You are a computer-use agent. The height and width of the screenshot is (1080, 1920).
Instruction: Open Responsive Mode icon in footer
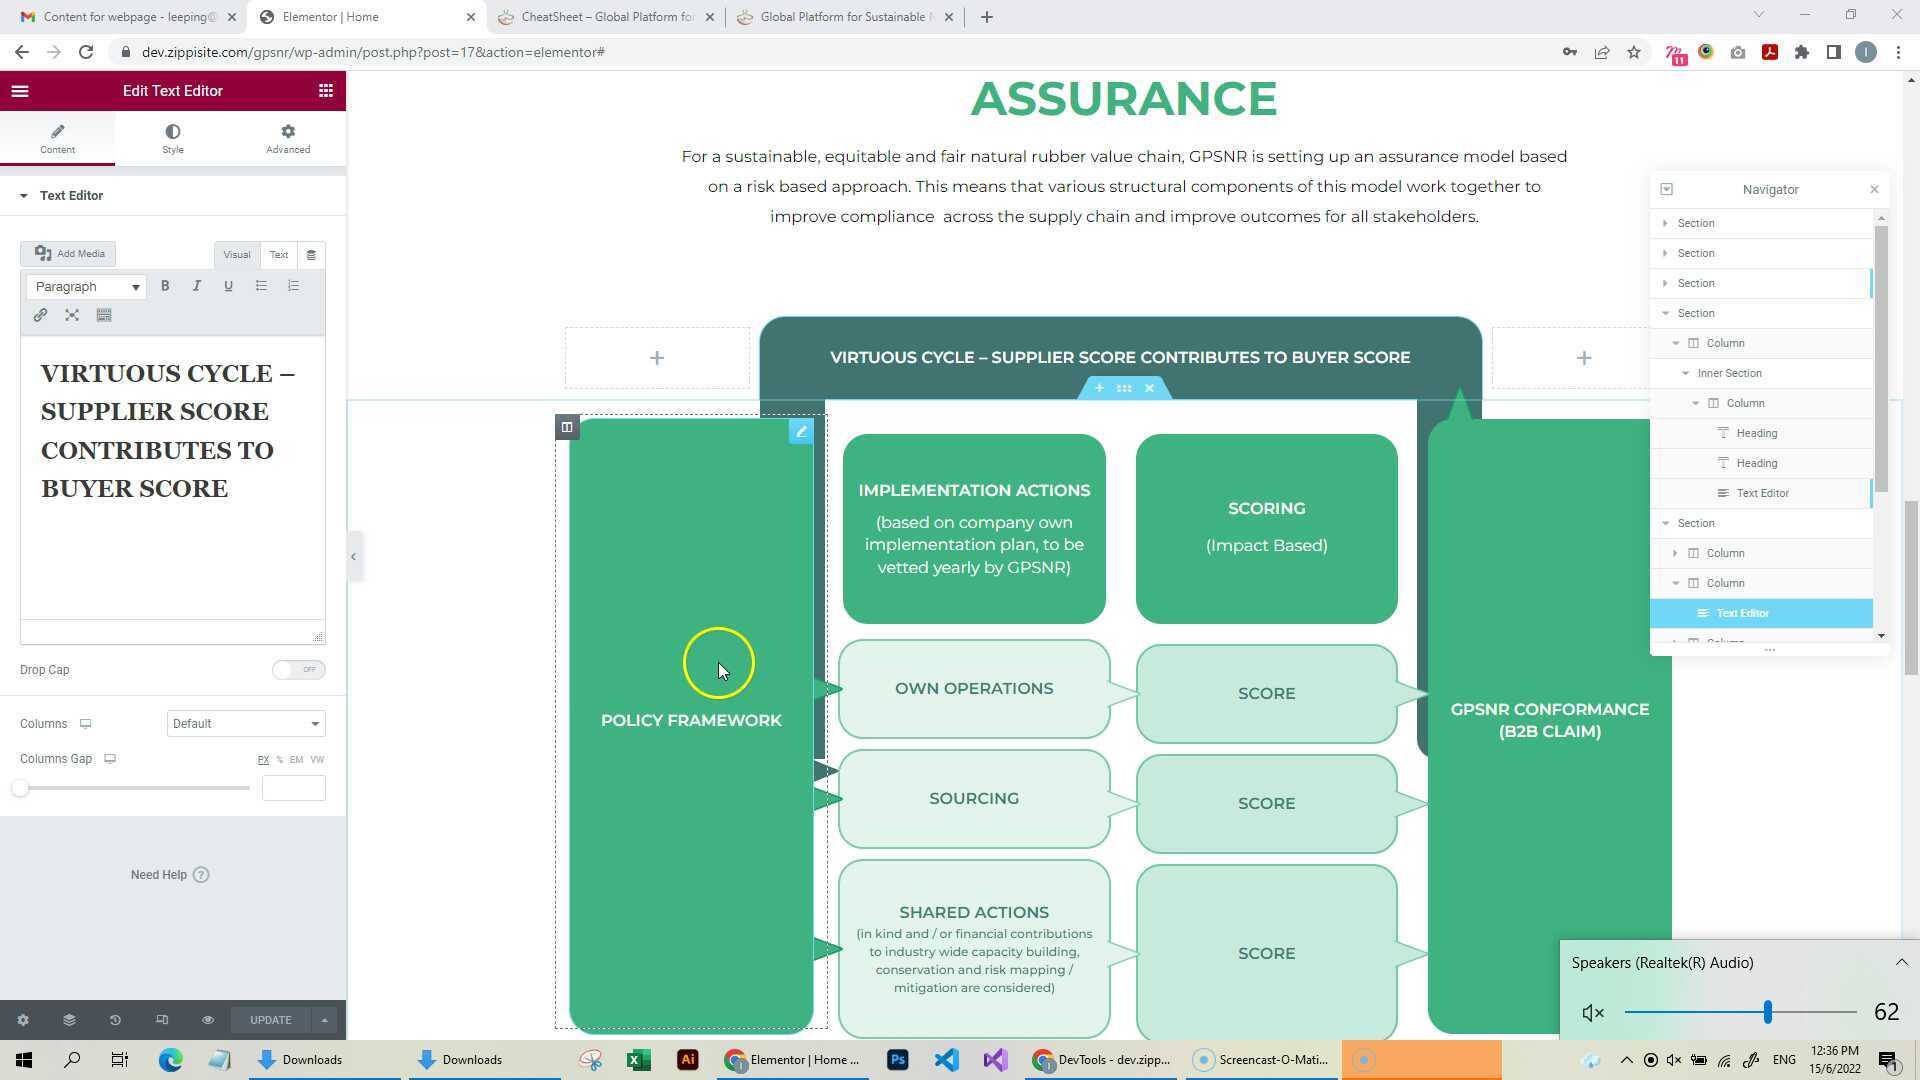click(162, 1020)
